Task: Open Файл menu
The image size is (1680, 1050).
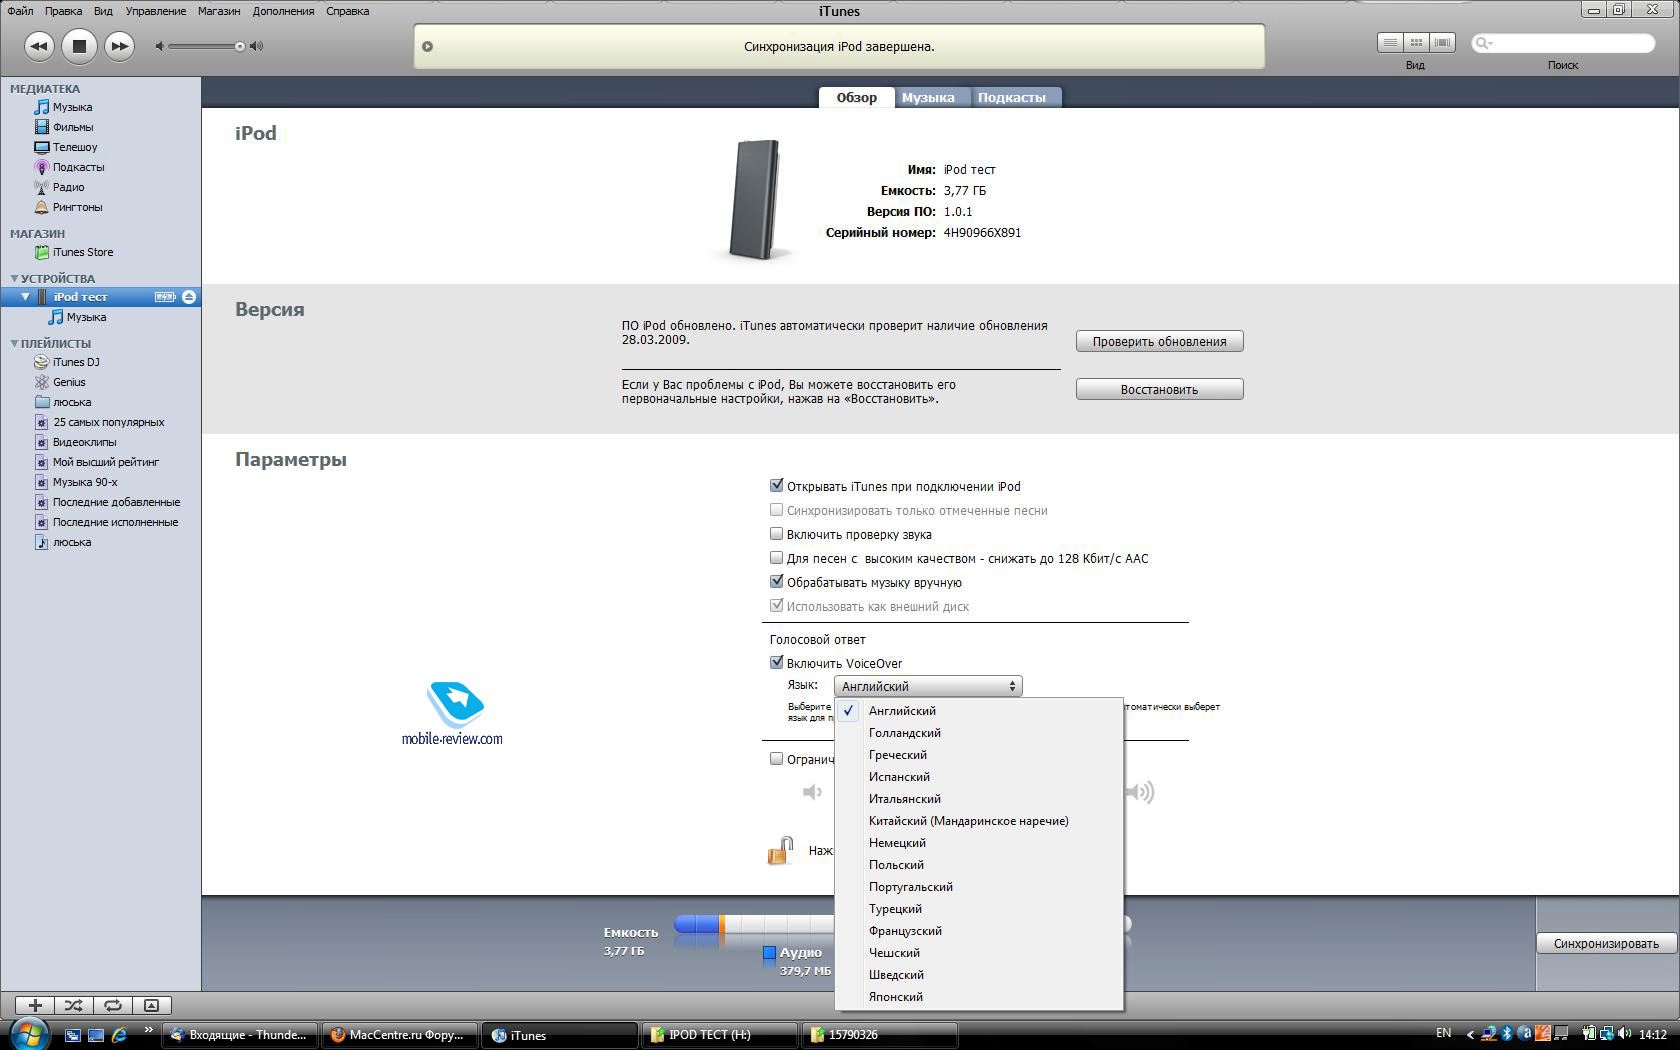Action: point(20,11)
